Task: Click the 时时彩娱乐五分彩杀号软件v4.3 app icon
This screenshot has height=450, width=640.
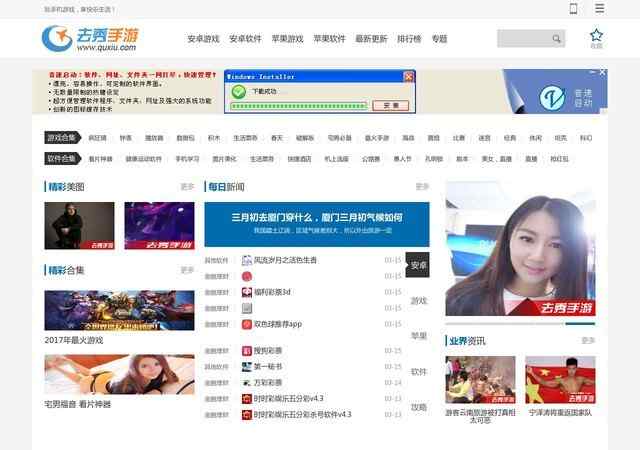Action: (x=247, y=415)
